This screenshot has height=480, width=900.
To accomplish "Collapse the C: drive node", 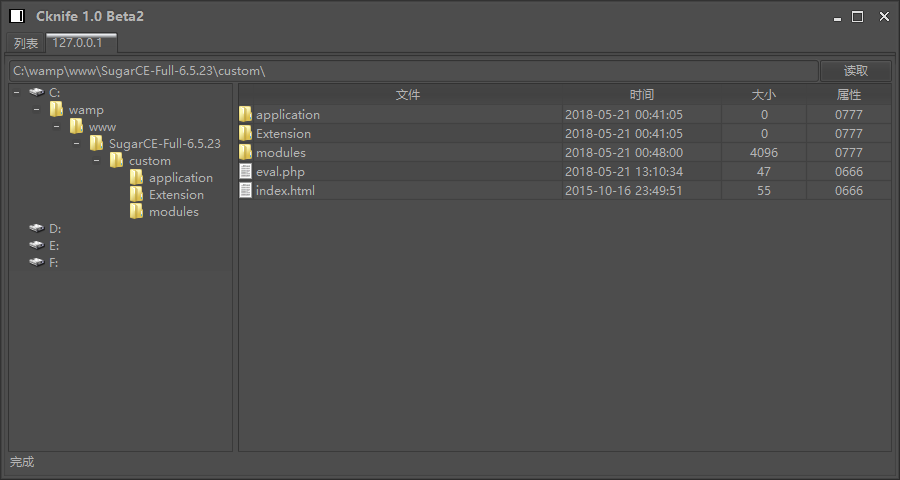I will [17, 92].
